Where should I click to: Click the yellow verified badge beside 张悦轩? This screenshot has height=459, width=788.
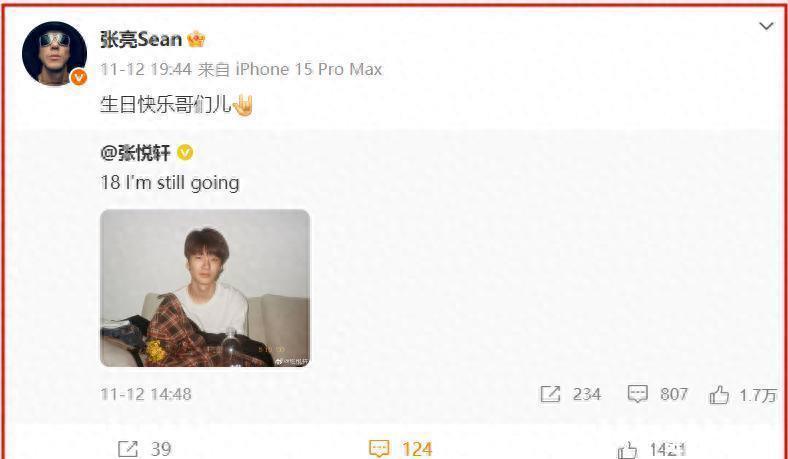[x=185, y=152]
